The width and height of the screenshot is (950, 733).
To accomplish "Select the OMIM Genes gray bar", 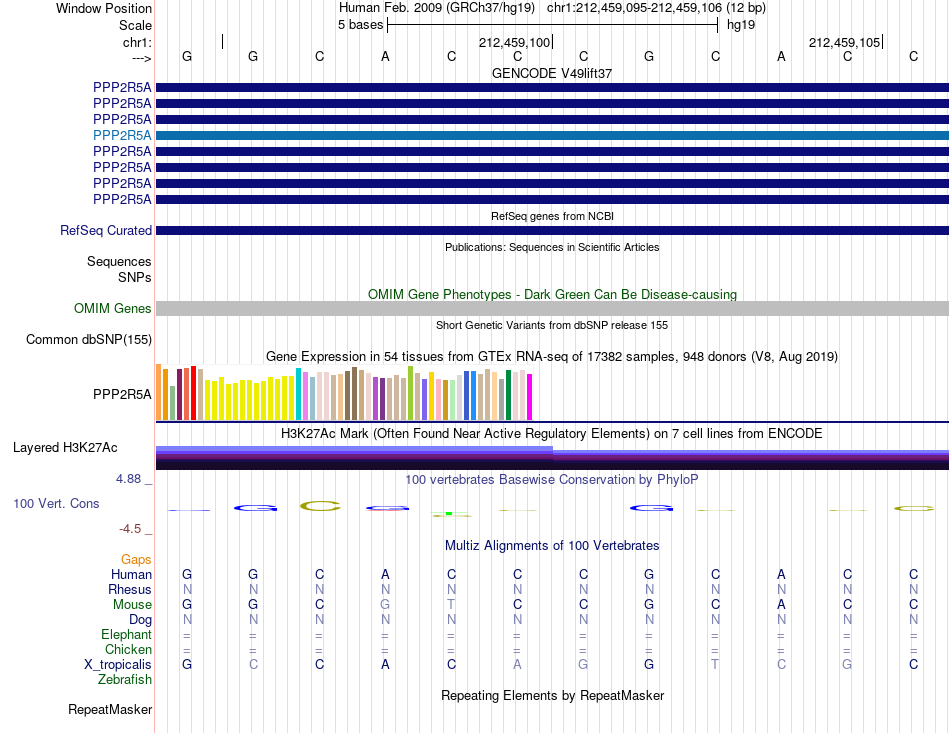I will [x=552, y=308].
